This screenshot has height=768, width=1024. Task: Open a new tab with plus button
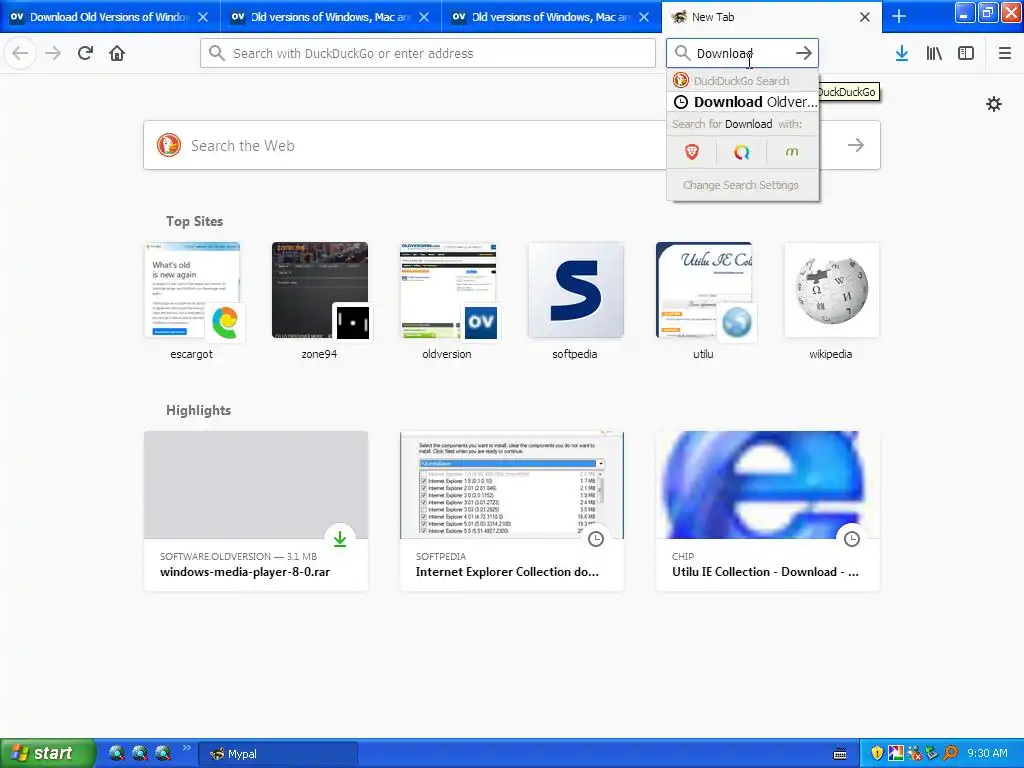899,16
